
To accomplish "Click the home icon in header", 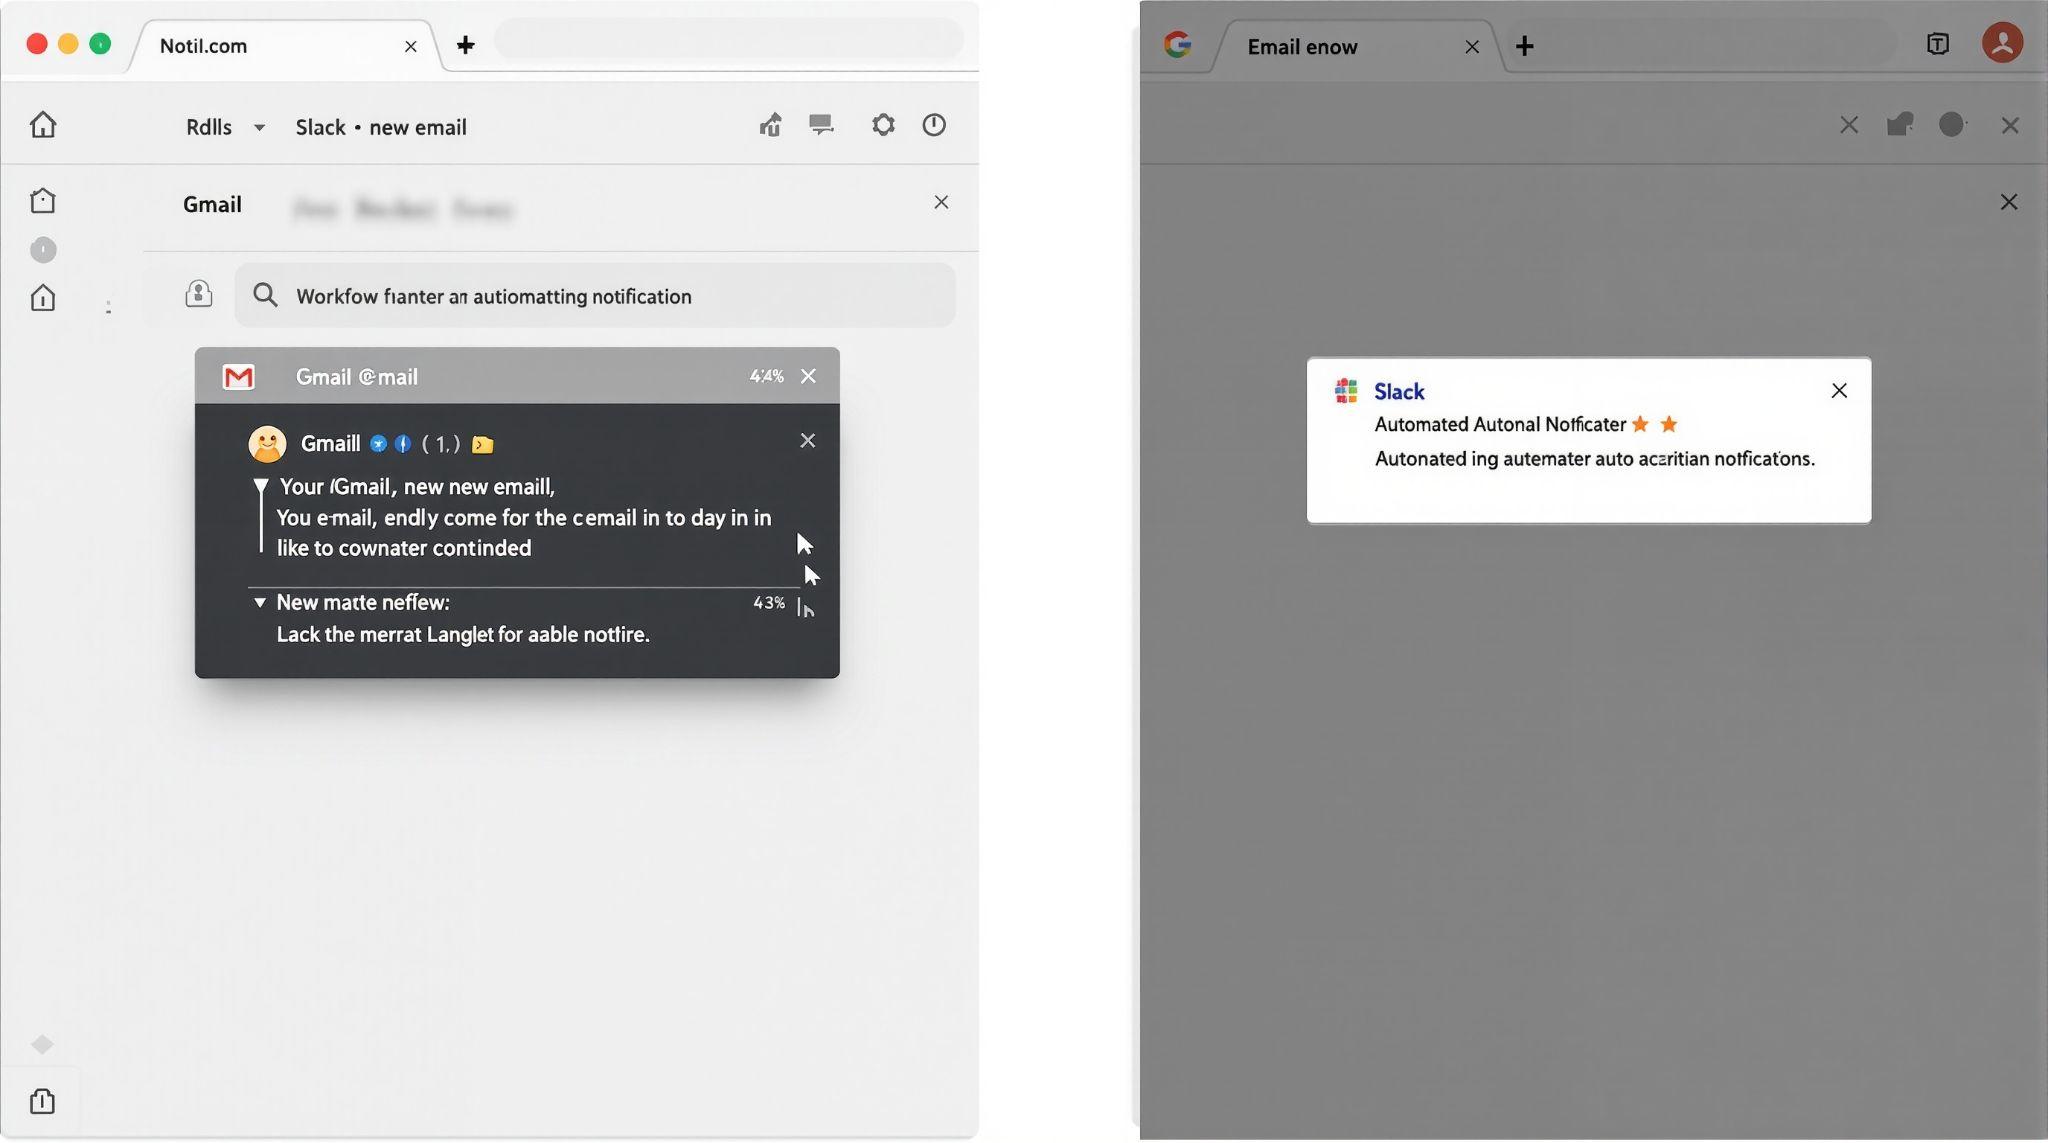I will coord(43,125).
